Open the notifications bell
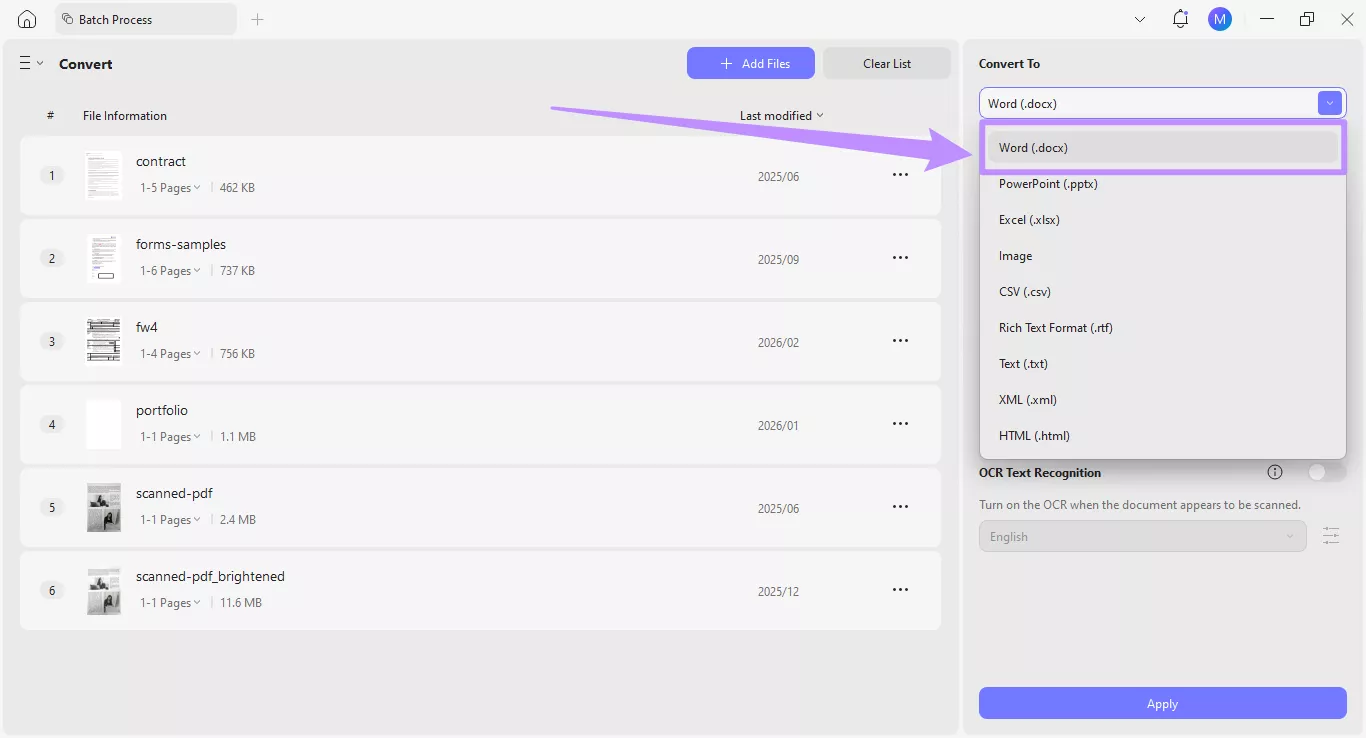 [x=1180, y=18]
